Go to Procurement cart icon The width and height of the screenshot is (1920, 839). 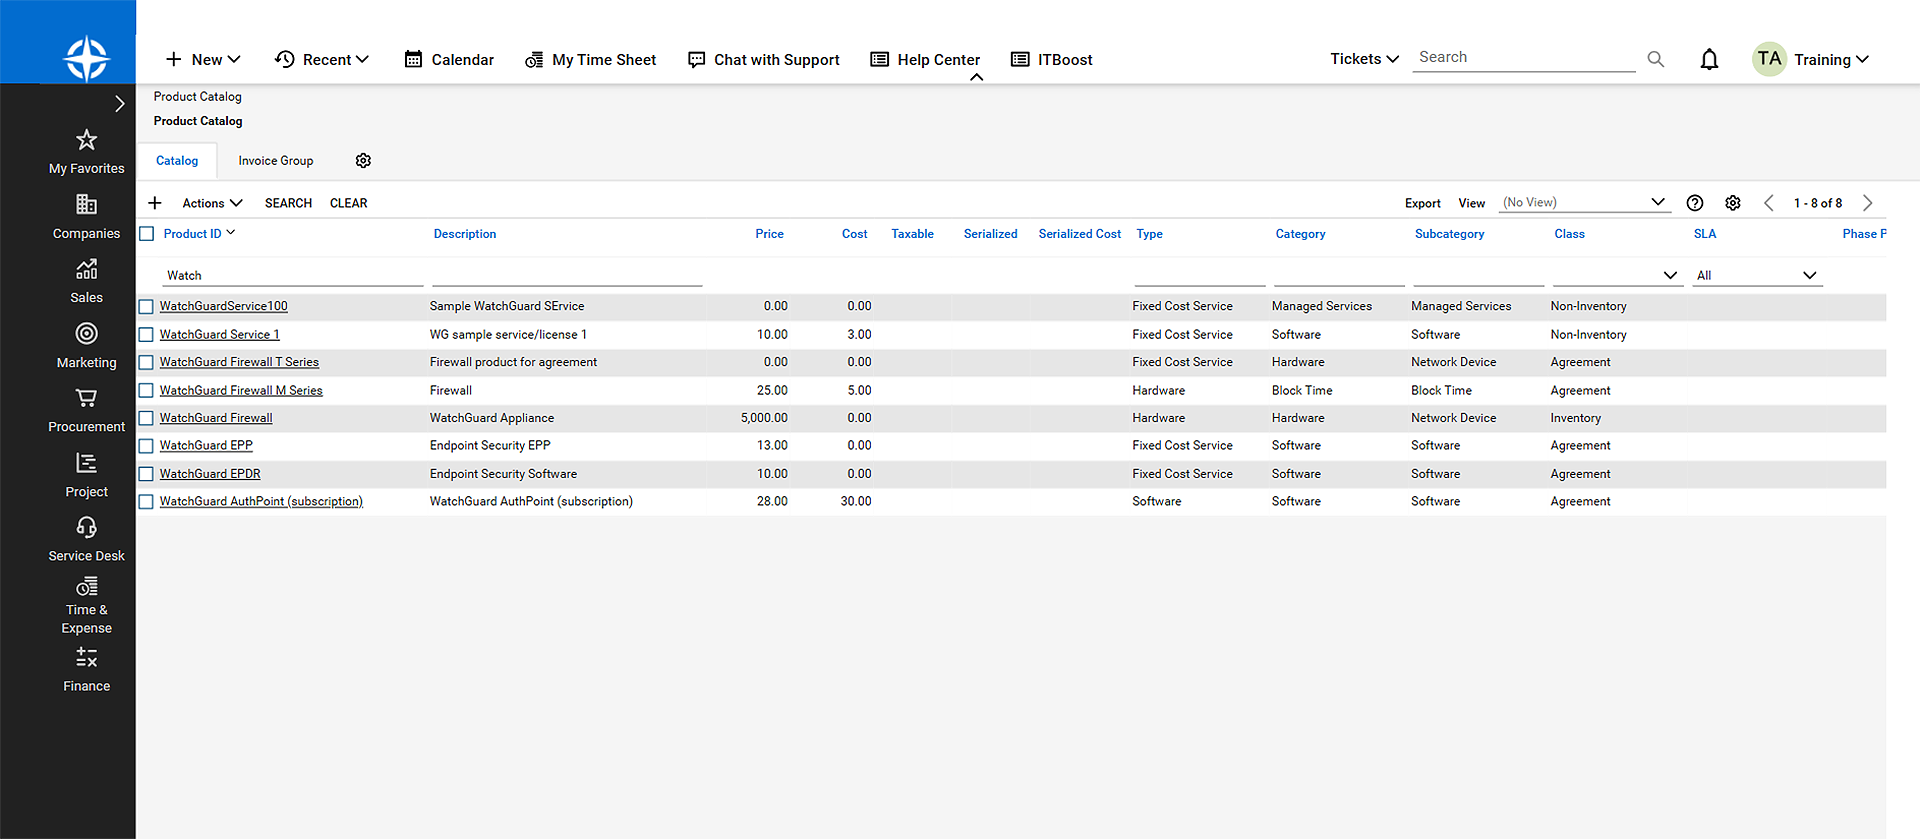tap(87, 398)
